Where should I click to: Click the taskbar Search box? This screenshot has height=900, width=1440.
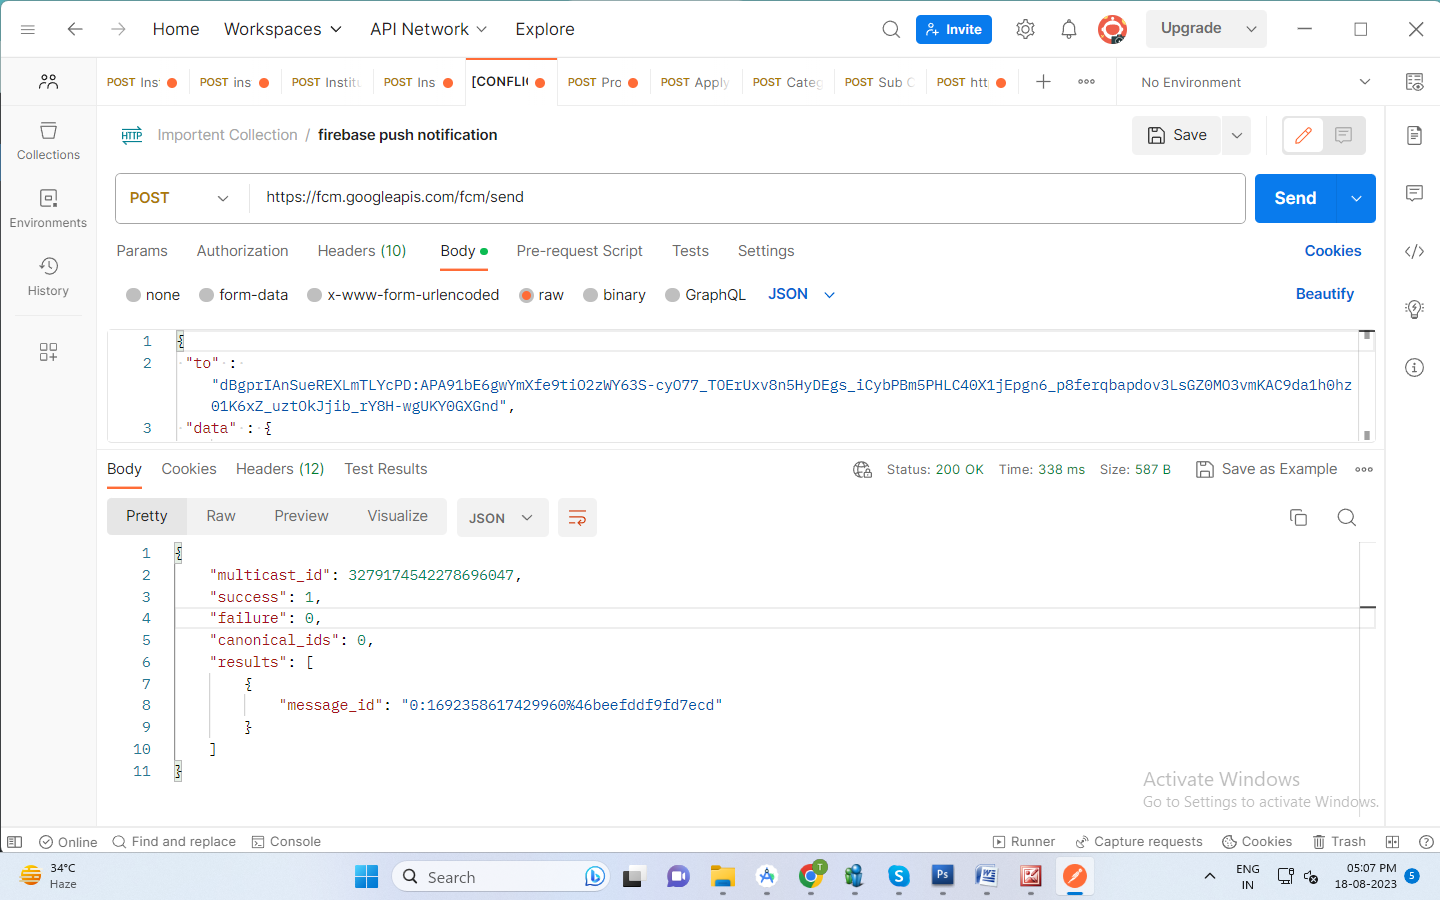[x=501, y=877]
